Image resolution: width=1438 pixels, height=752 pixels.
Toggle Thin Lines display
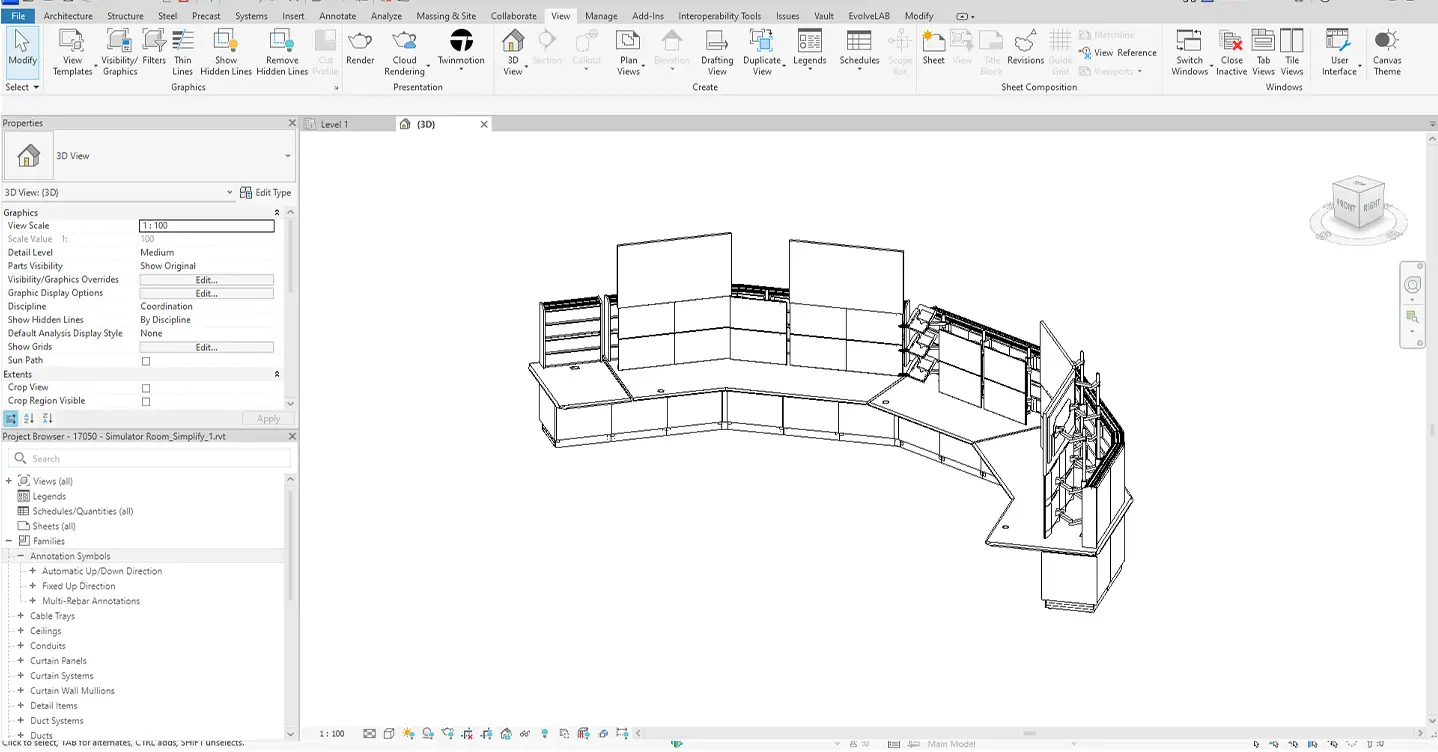click(x=182, y=52)
